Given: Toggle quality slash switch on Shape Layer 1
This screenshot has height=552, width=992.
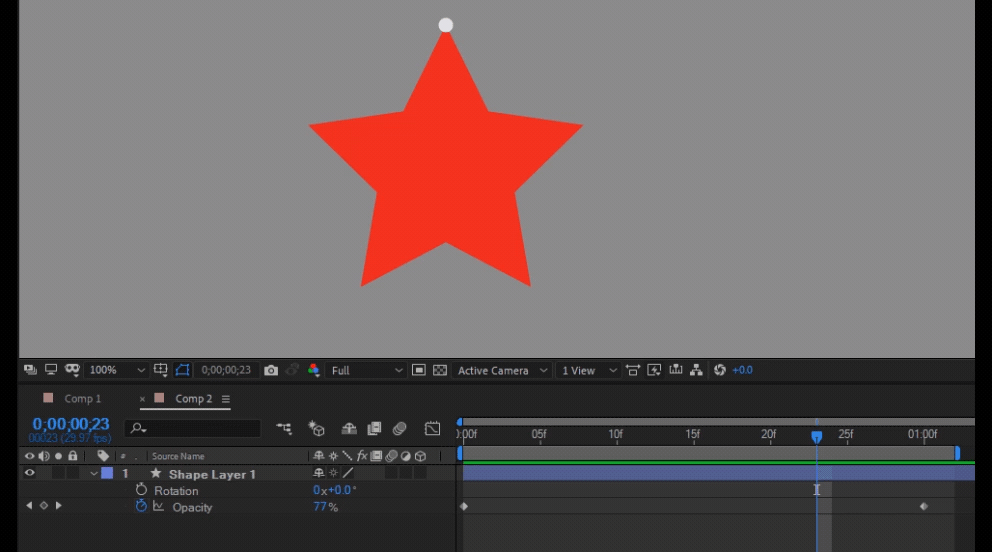Looking at the screenshot, I should [x=348, y=473].
